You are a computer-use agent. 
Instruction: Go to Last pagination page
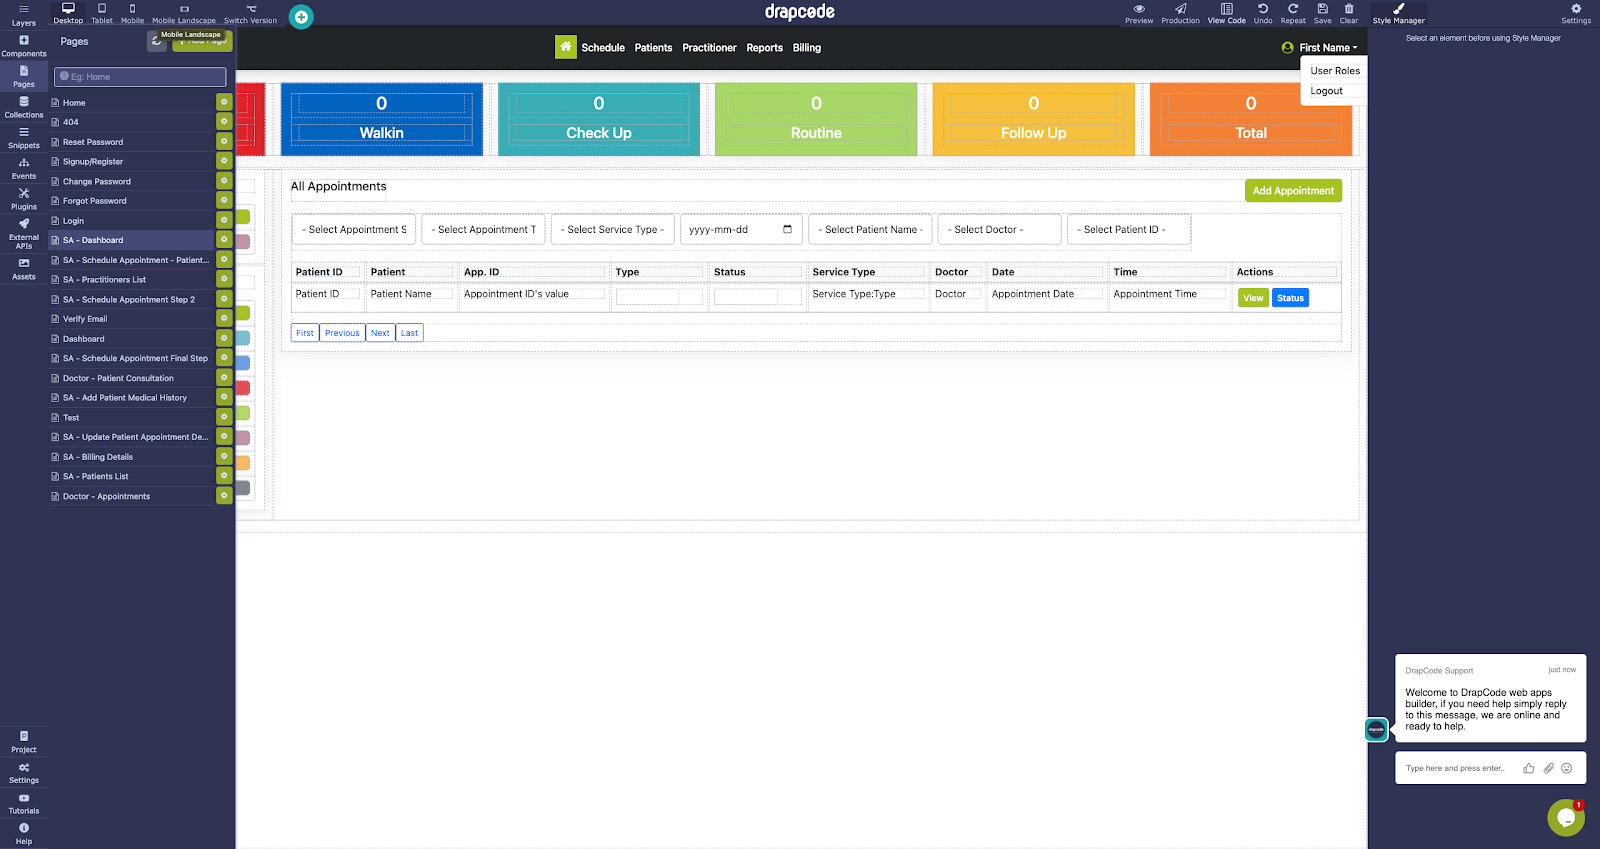tap(409, 333)
